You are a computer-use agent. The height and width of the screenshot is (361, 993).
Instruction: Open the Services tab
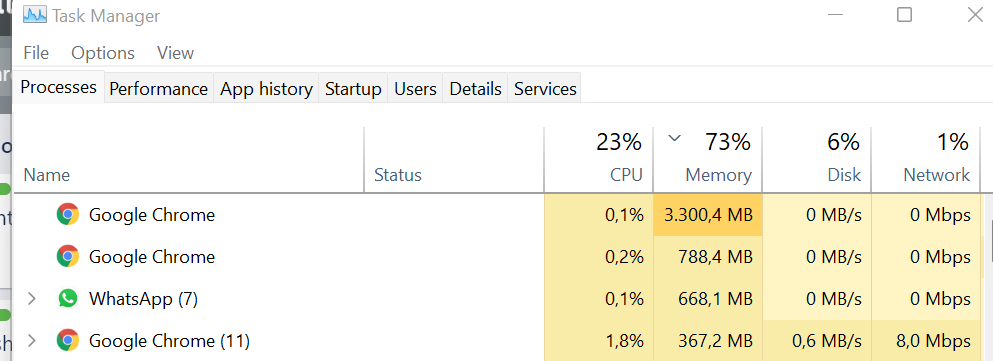[545, 89]
